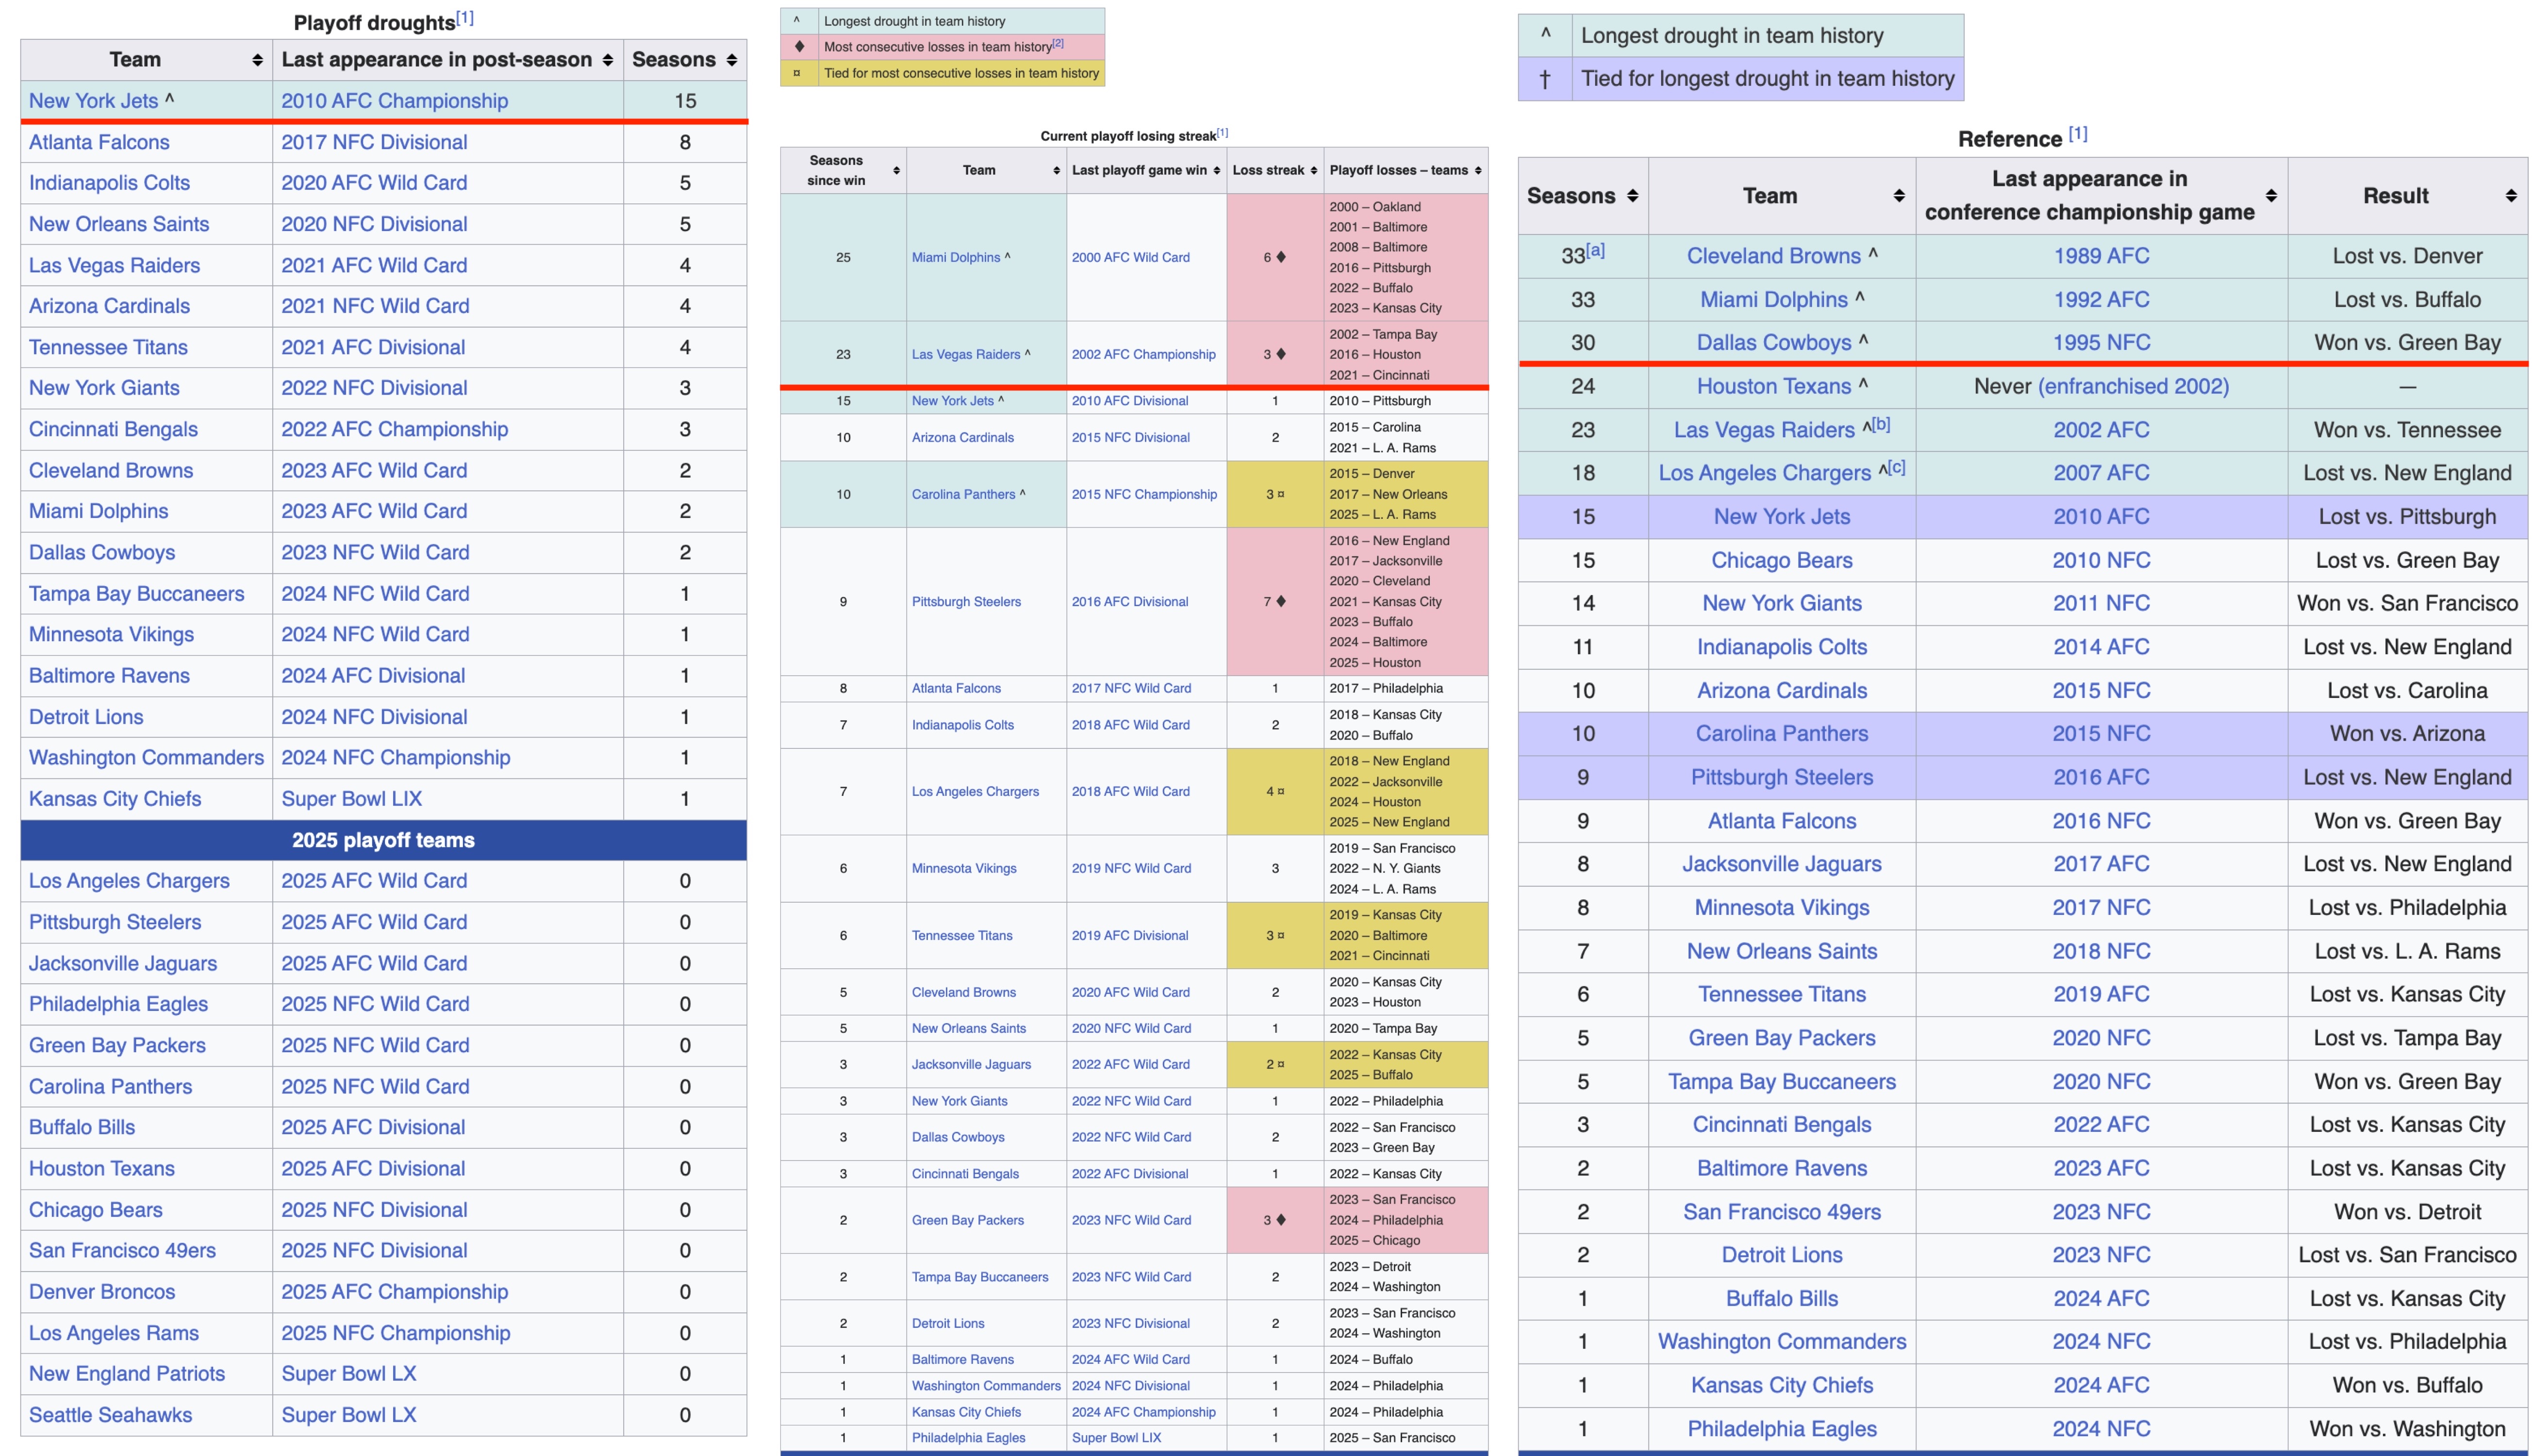This screenshot has height=1456, width=2548.
Task: Sort by Playoff losses – teams column
Action: (x=1478, y=171)
